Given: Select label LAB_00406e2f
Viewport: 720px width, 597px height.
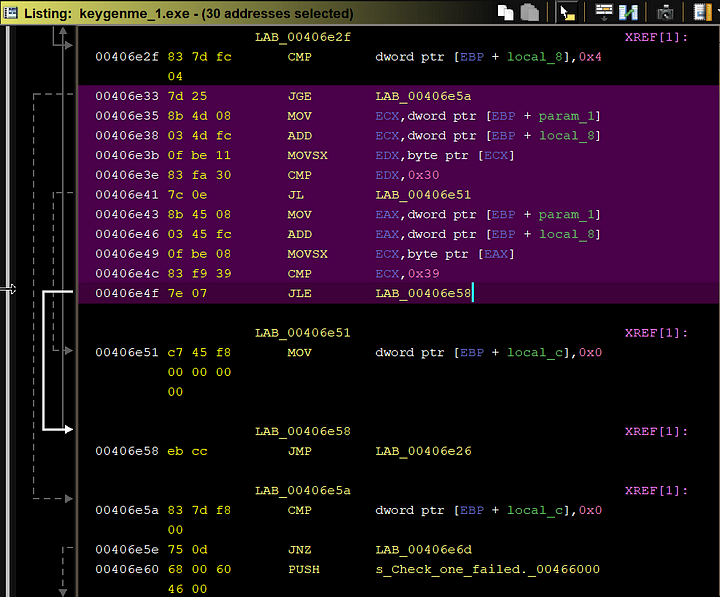Looking at the screenshot, I should [303, 37].
